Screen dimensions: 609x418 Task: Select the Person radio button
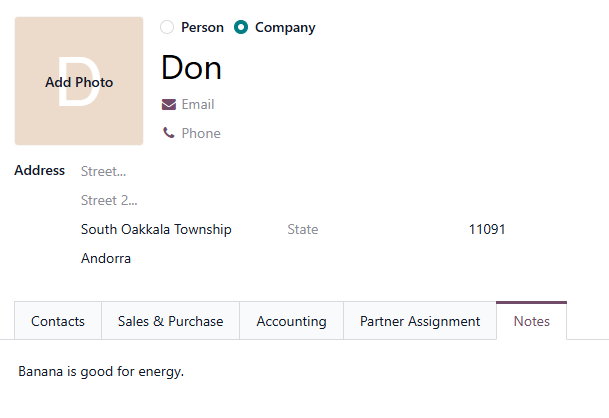(x=167, y=28)
